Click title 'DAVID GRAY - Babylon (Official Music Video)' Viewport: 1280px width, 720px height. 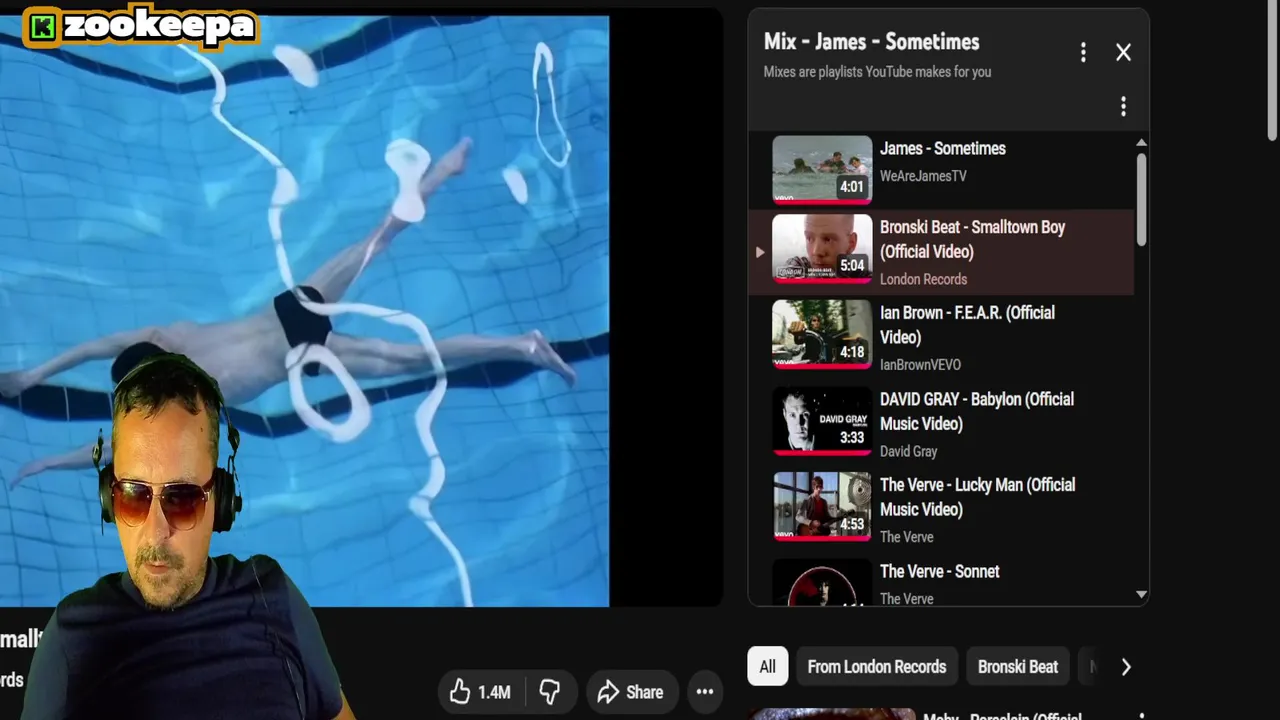click(977, 411)
